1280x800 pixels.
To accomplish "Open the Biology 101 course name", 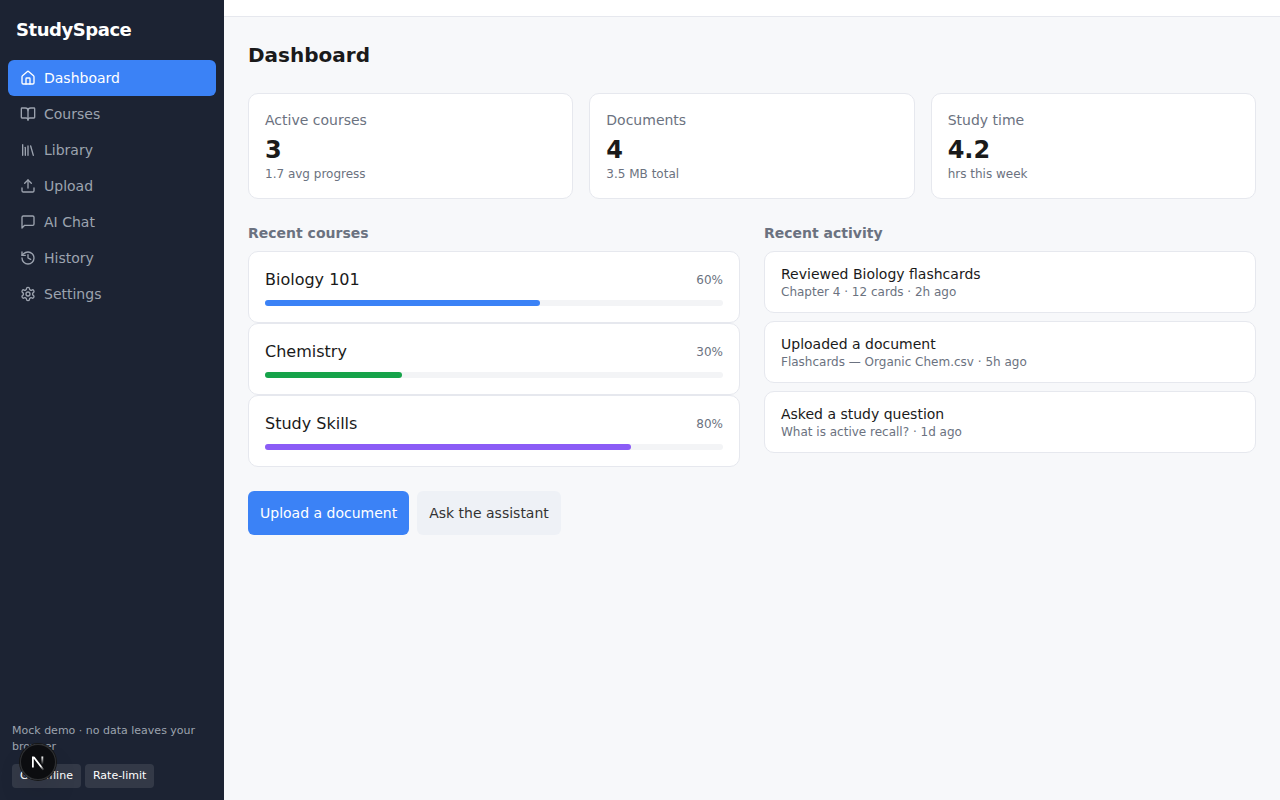I will tap(312, 279).
